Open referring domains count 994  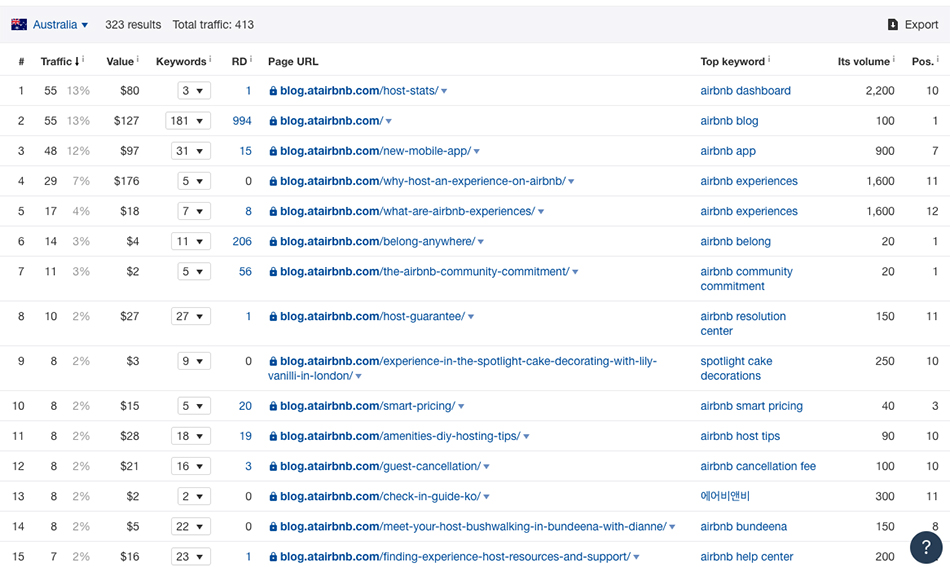(x=242, y=121)
